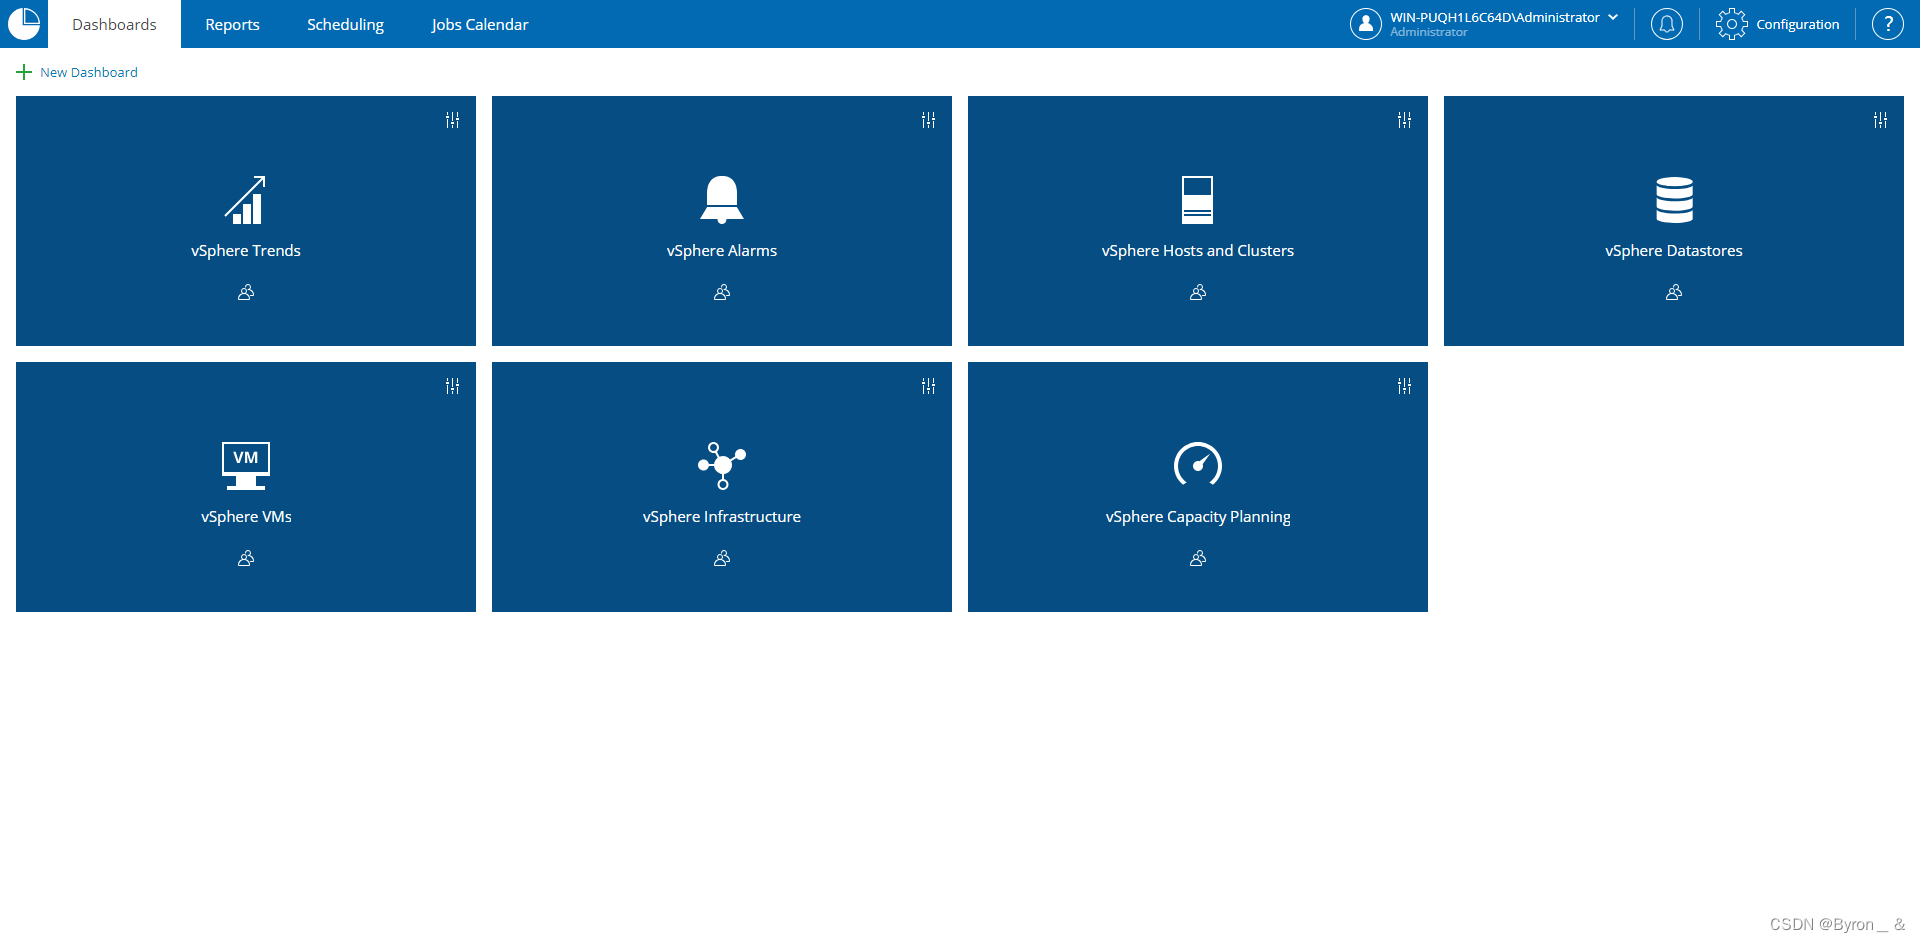This screenshot has width=1920, height=943.
Task: Click the VM monitor icon on vSphere VMs tile
Action: coord(245,465)
